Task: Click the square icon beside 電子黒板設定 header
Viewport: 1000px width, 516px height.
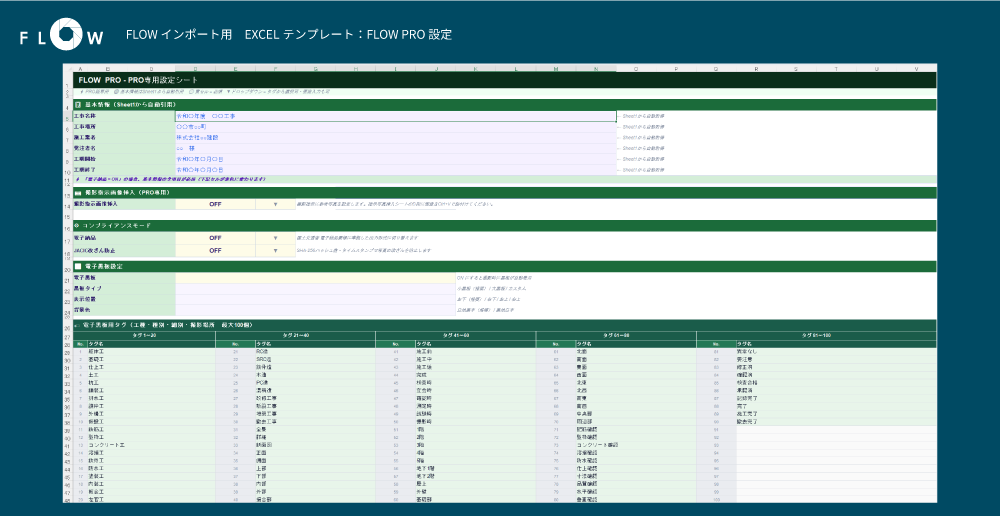Action: 78,267
